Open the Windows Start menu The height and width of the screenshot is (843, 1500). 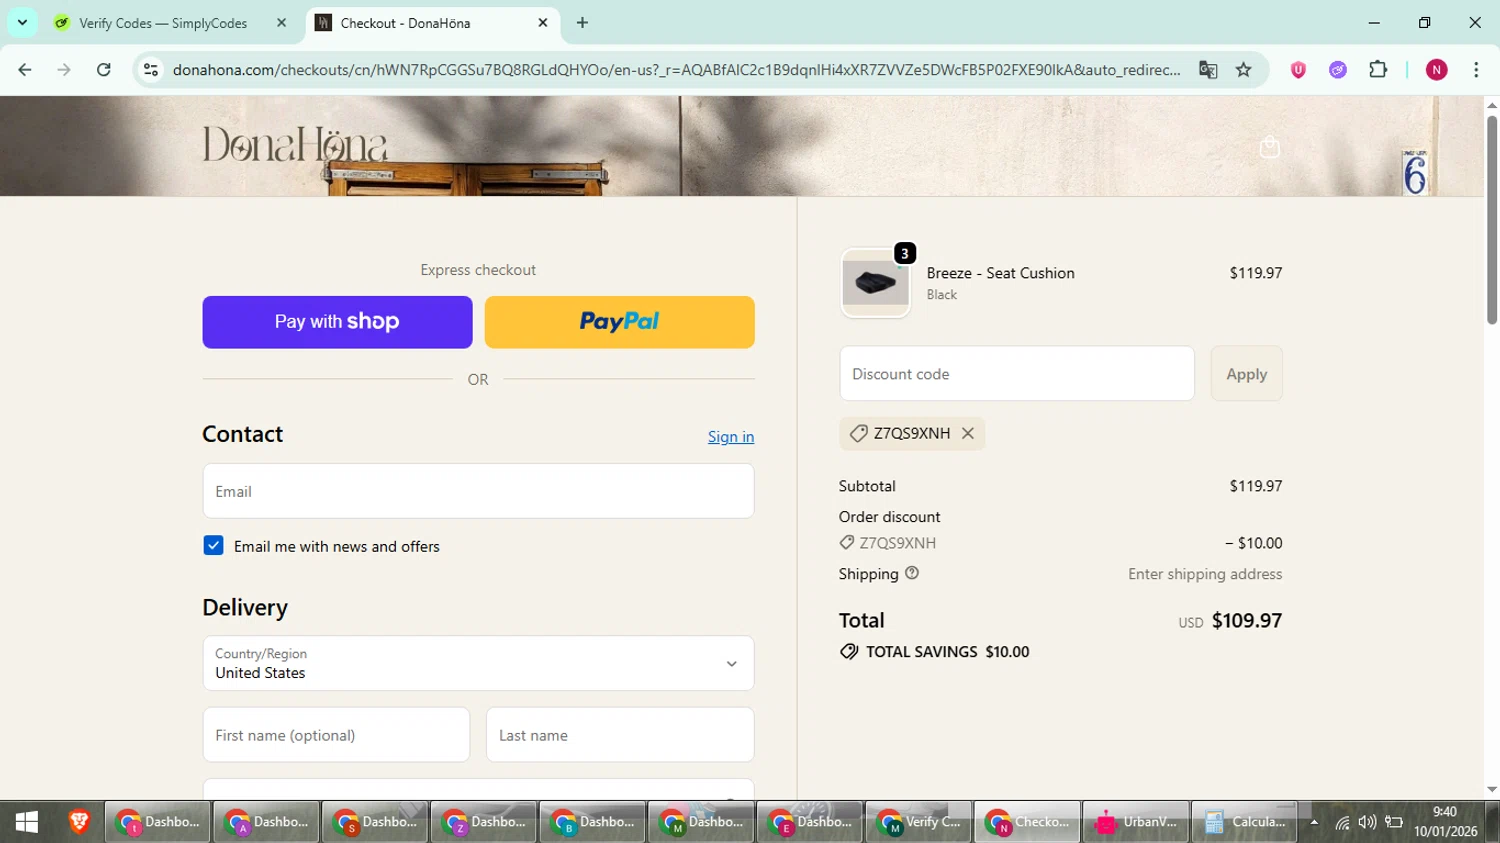click(27, 822)
